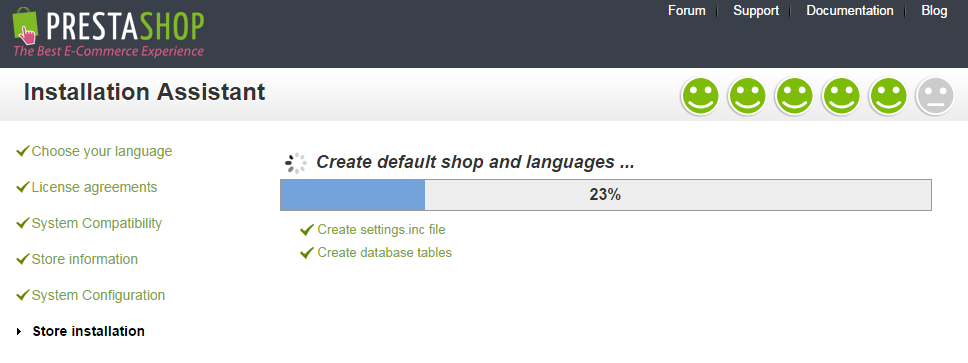Viewport: 968px width, 363px height.
Task: Click the third green smiley step indicator
Action: coord(794,97)
